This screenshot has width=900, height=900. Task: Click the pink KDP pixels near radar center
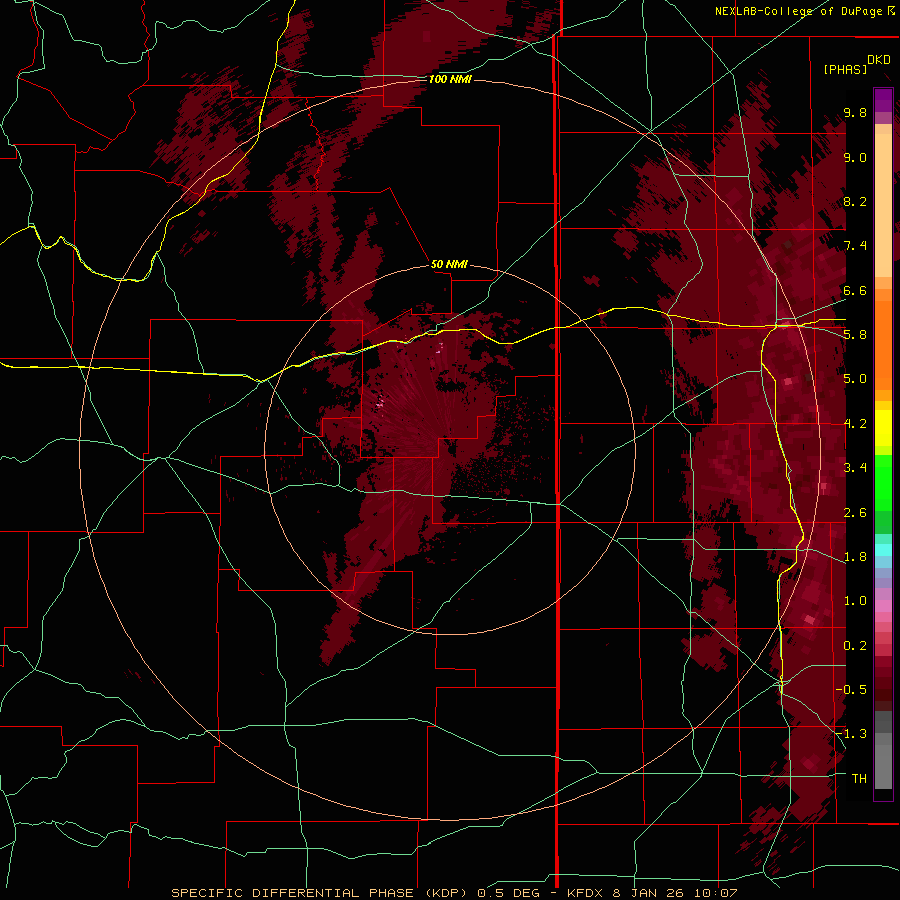pos(379,404)
